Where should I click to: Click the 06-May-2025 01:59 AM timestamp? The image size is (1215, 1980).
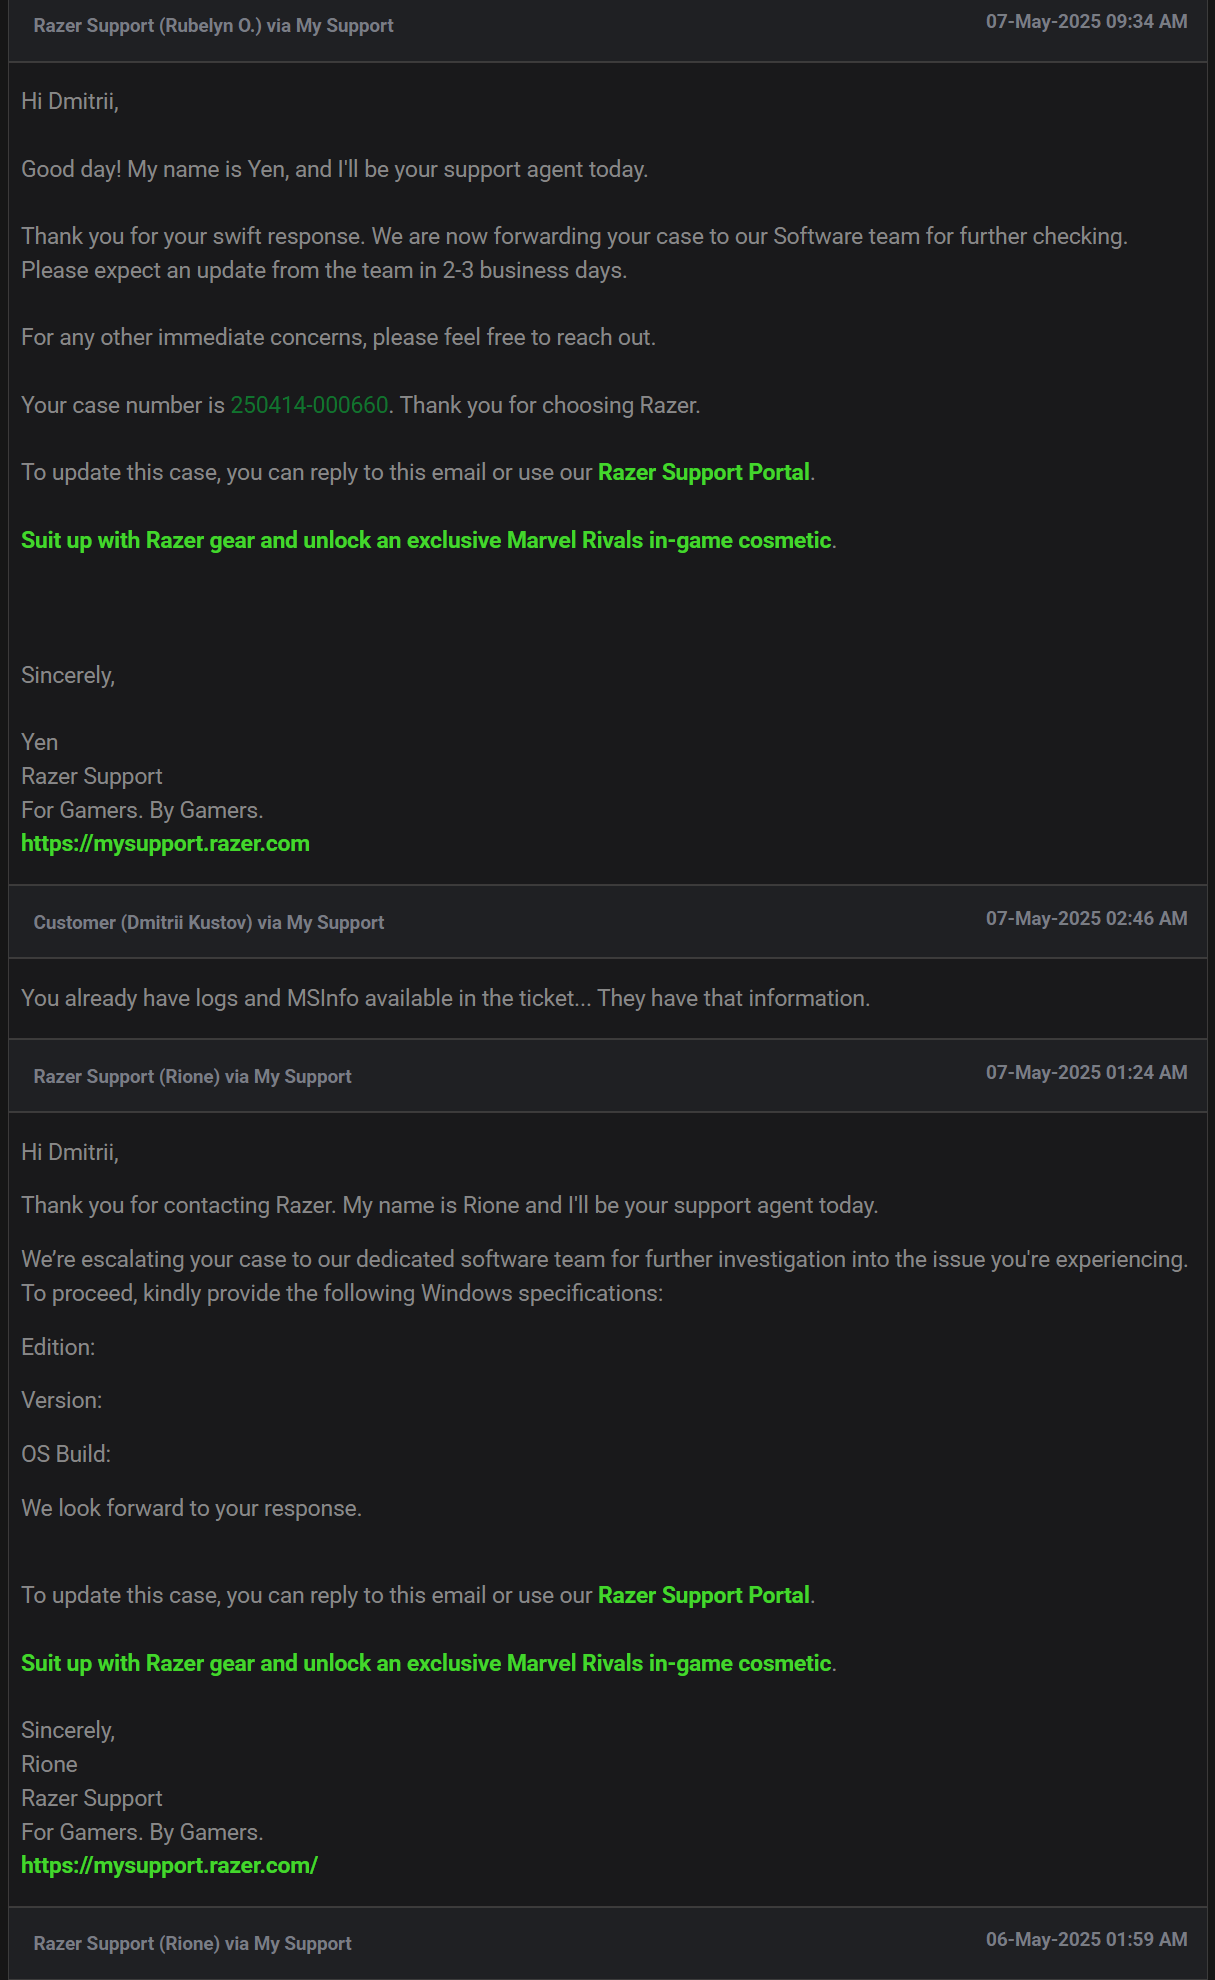[1087, 1939]
